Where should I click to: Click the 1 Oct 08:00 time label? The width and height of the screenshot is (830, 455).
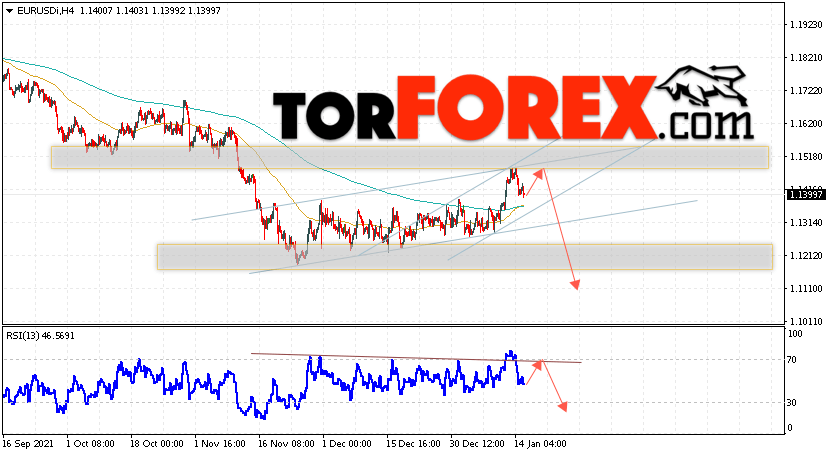90,443
